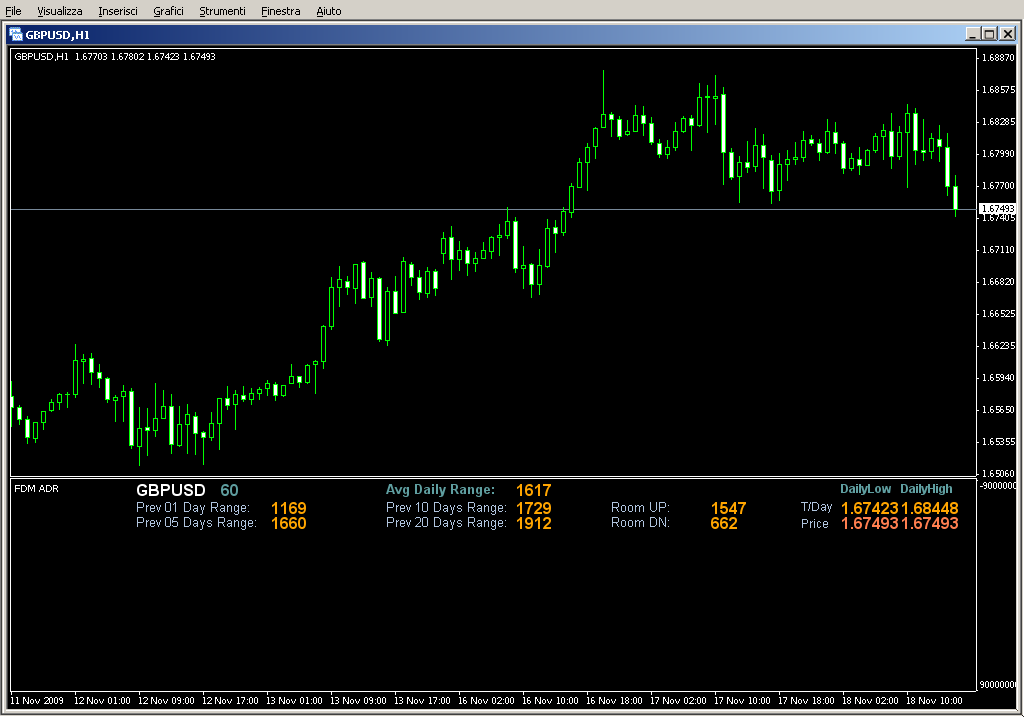The width and height of the screenshot is (1024, 717).
Task: Close the GBPUSD,H1 chart window
Action: tap(1008, 34)
